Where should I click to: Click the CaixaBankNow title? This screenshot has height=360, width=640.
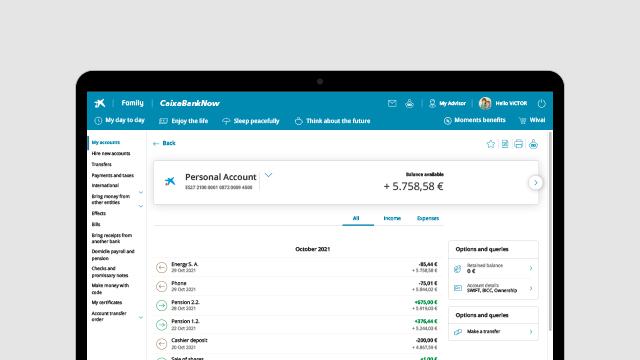coord(189,103)
